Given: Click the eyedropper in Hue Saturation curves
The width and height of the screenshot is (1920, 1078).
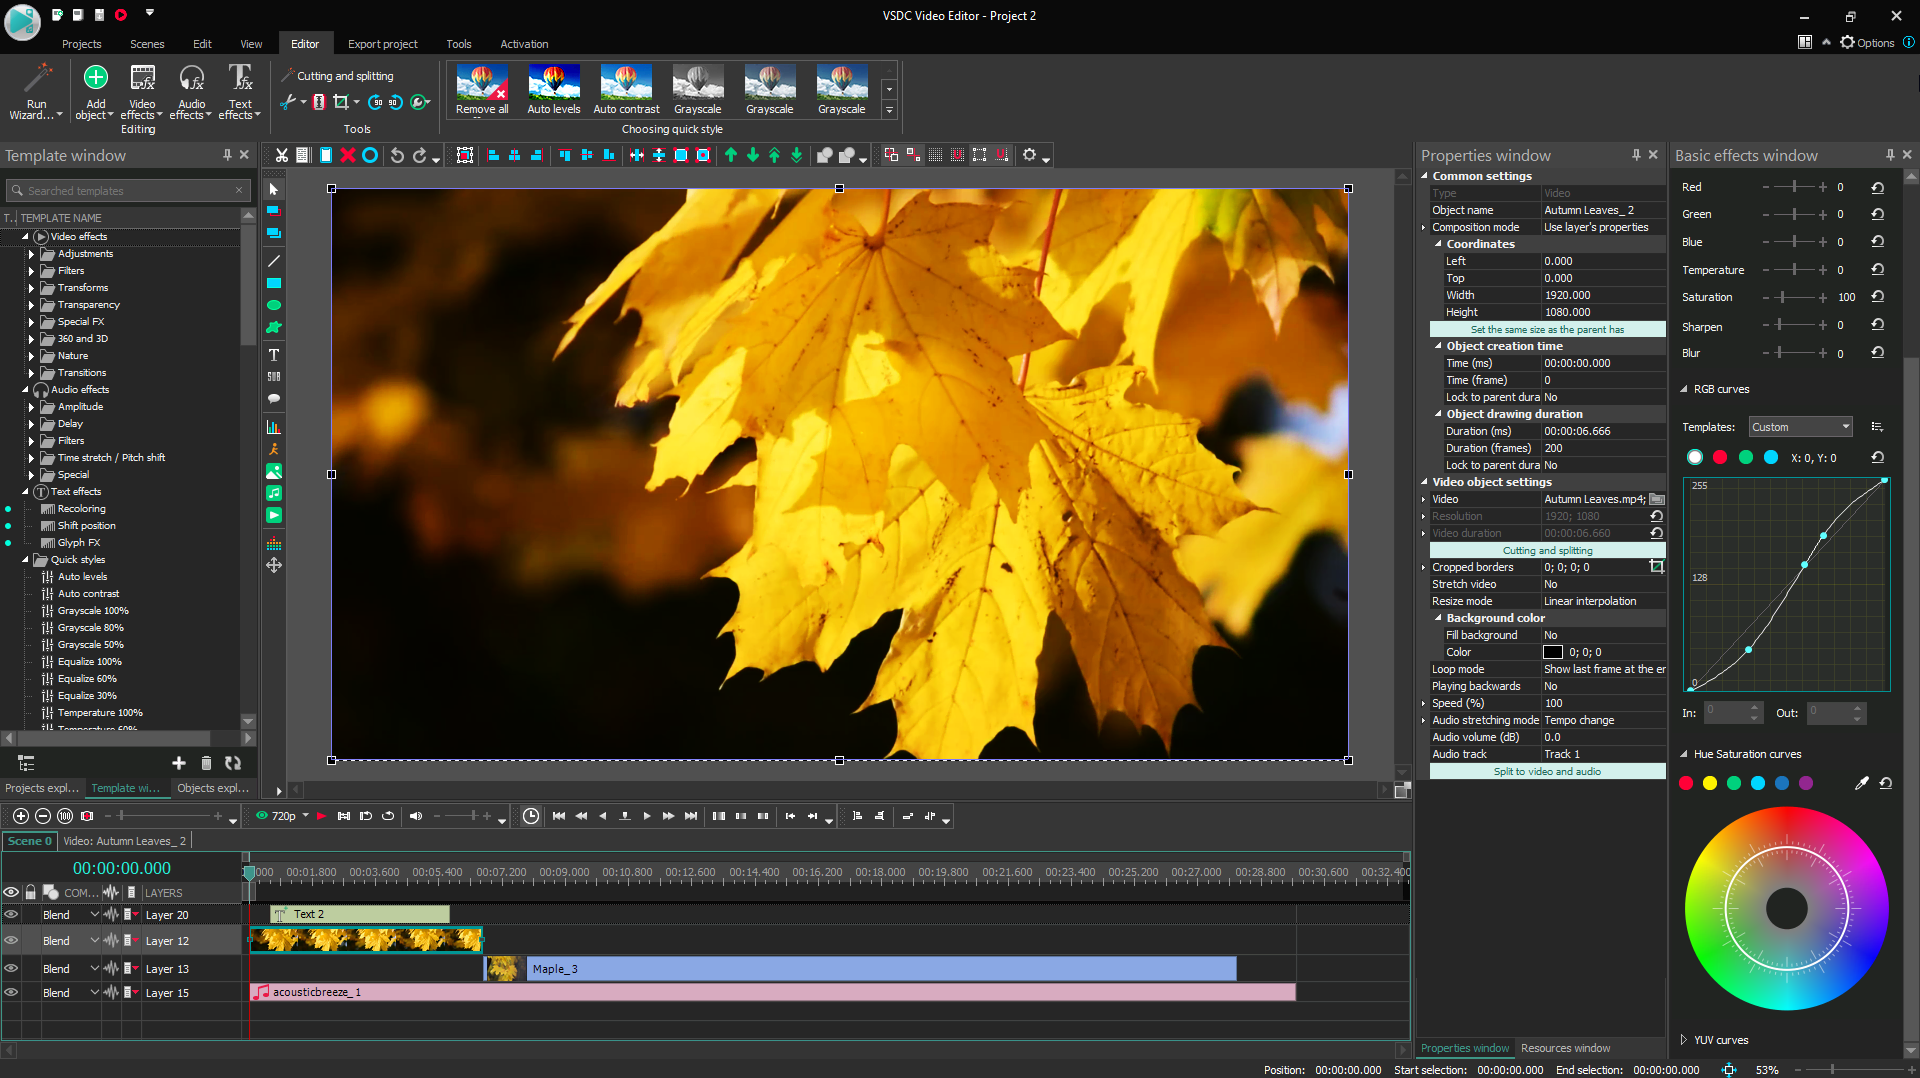Looking at the screenshot, I should coord(1861,784).
